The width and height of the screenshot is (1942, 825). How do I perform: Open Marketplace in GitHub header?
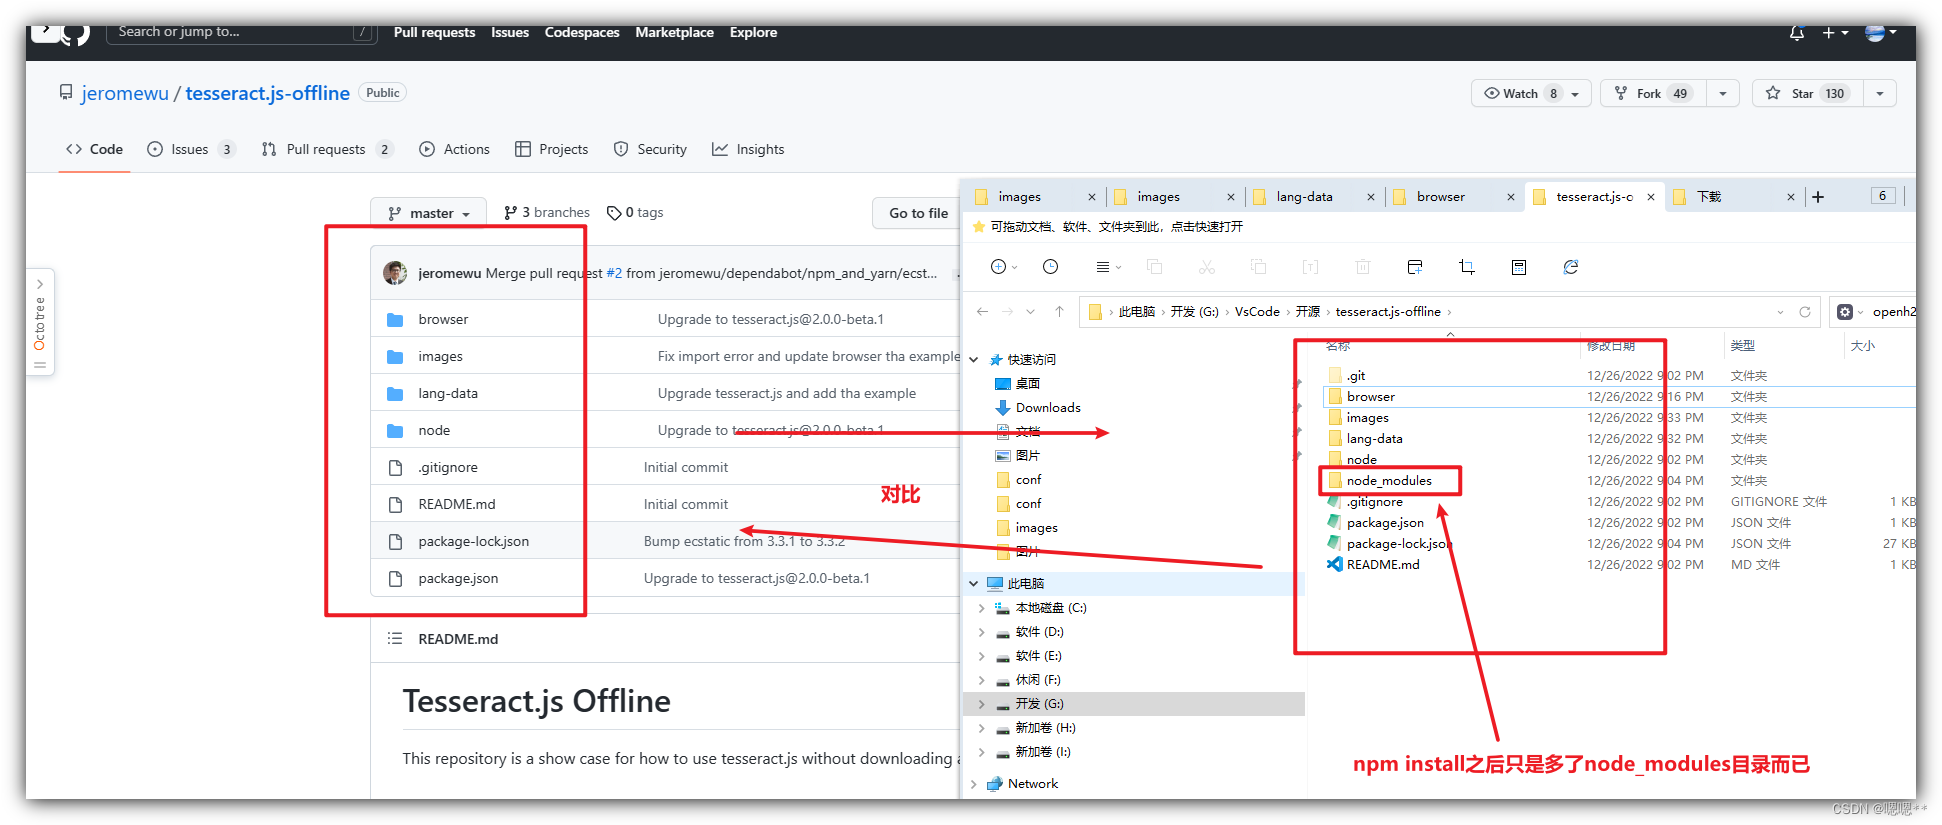[674, 32]
